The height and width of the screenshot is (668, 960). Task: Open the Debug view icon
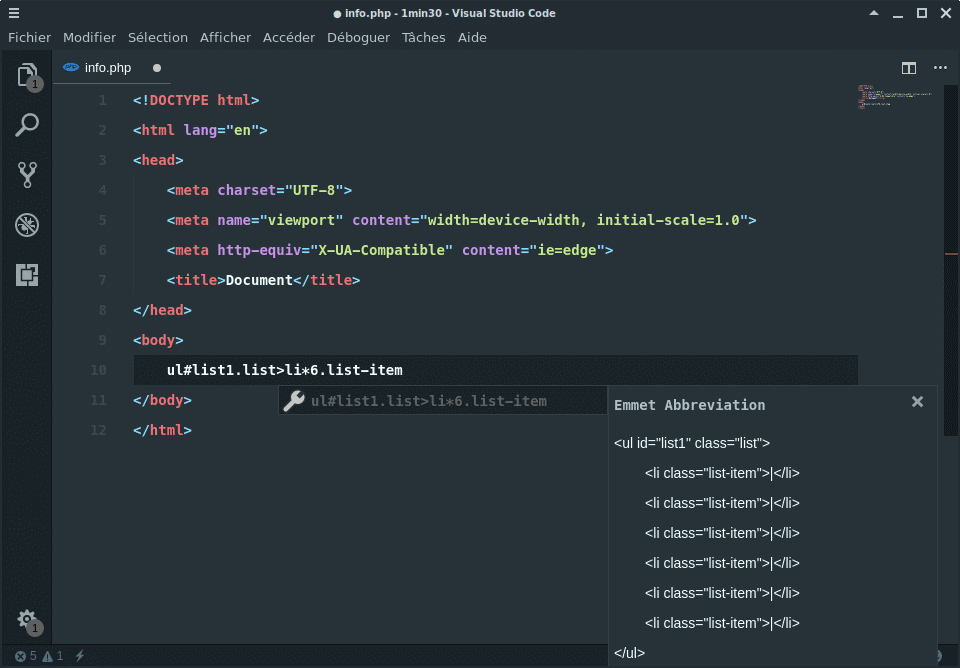click(27, 225)
